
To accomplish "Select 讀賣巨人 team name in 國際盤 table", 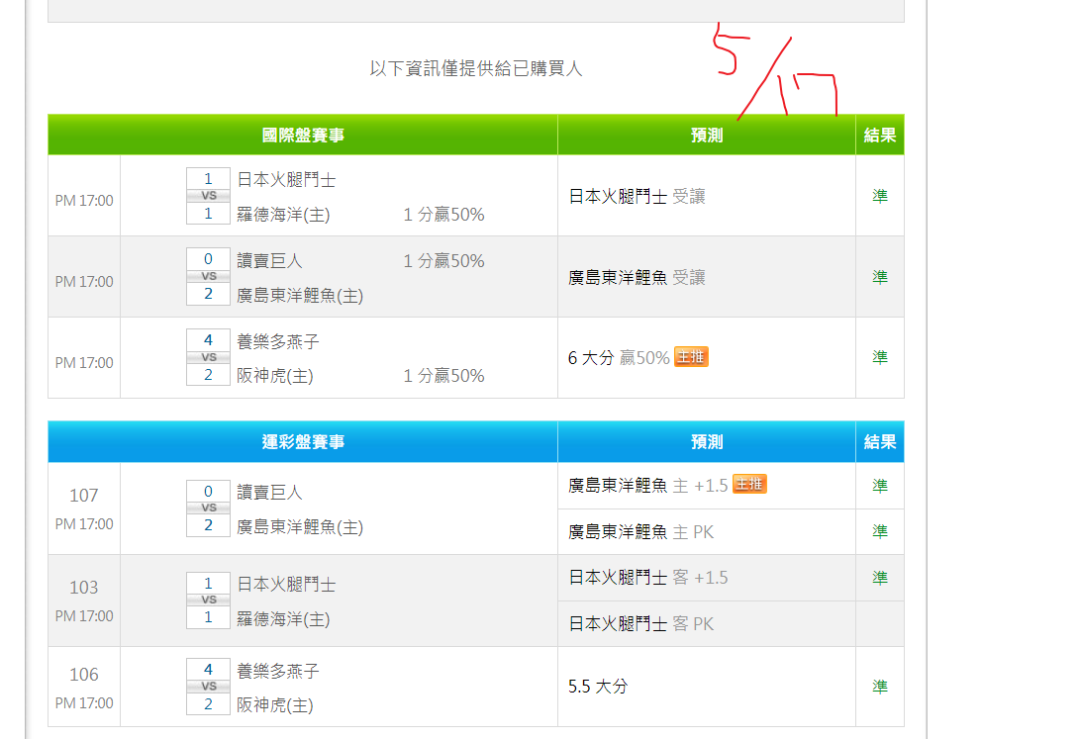I will 270,260.
